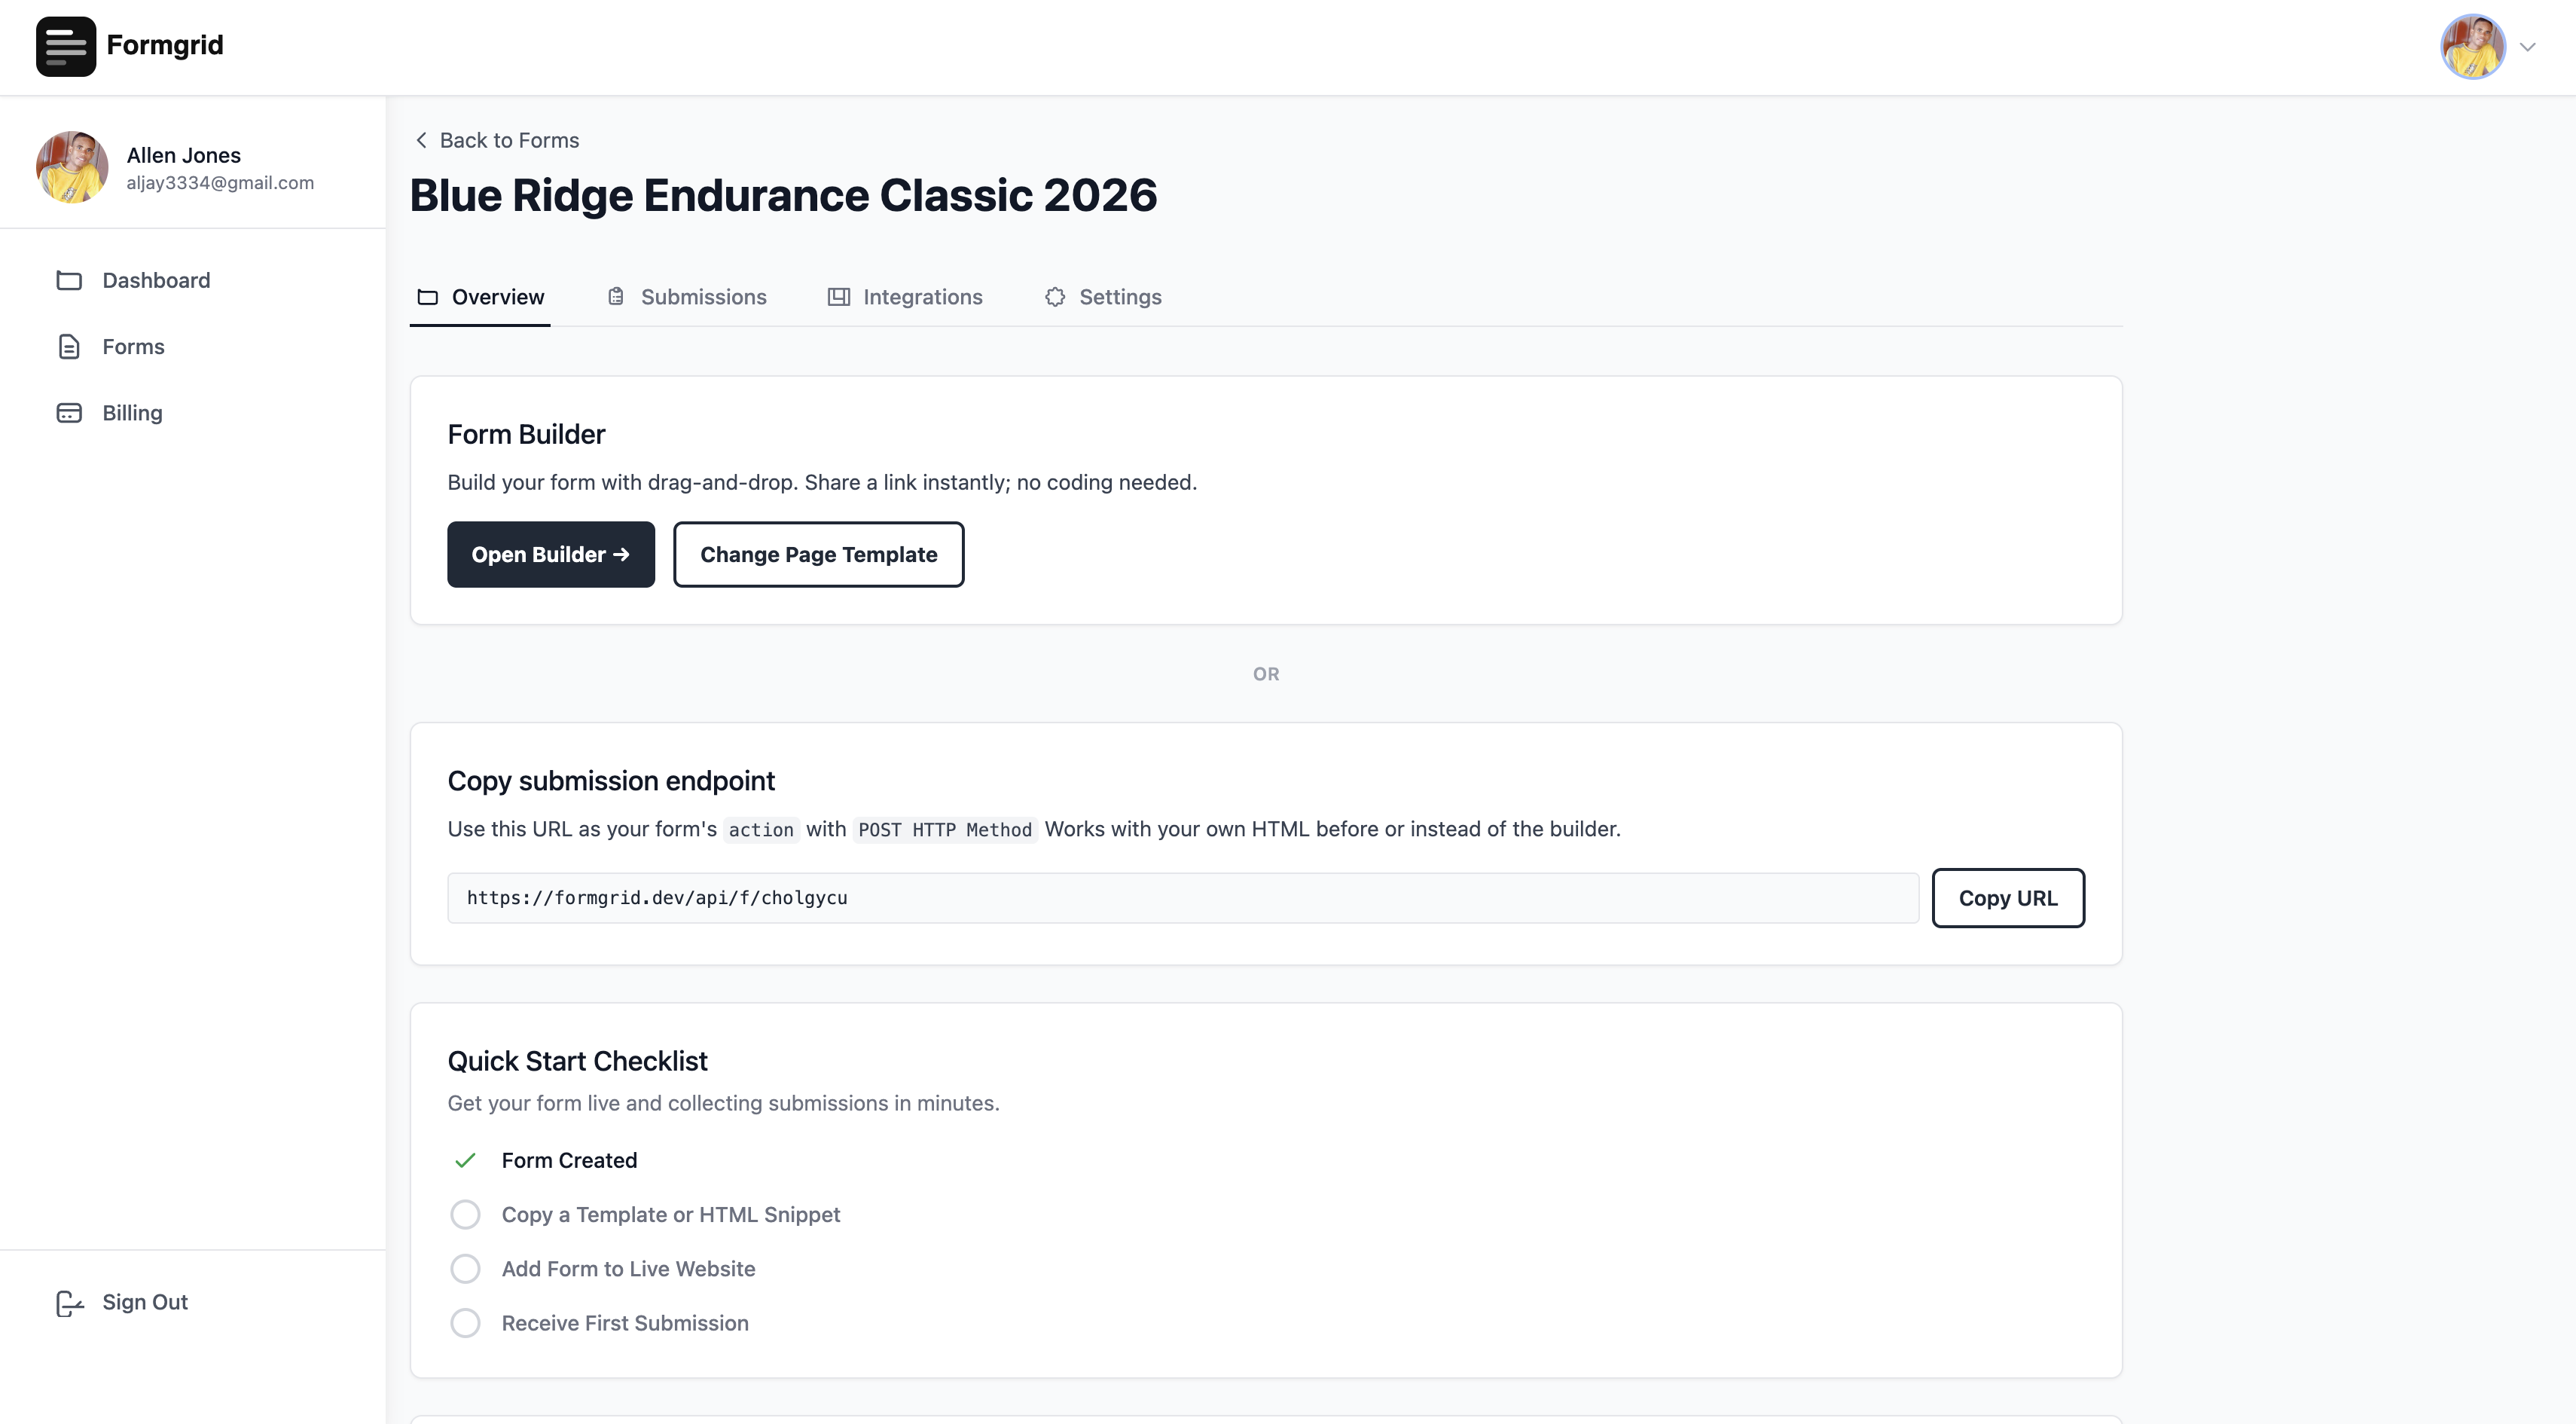Viewport: 2576px width, 1424px height.
Task: Click the Copy URL button
Action: pos(2008,898)
